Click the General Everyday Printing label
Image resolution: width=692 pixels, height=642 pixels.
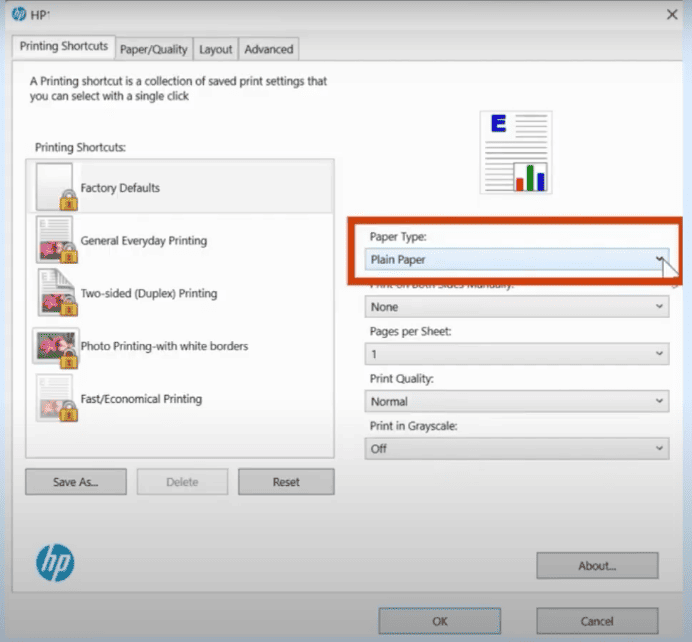click(143, 240)
